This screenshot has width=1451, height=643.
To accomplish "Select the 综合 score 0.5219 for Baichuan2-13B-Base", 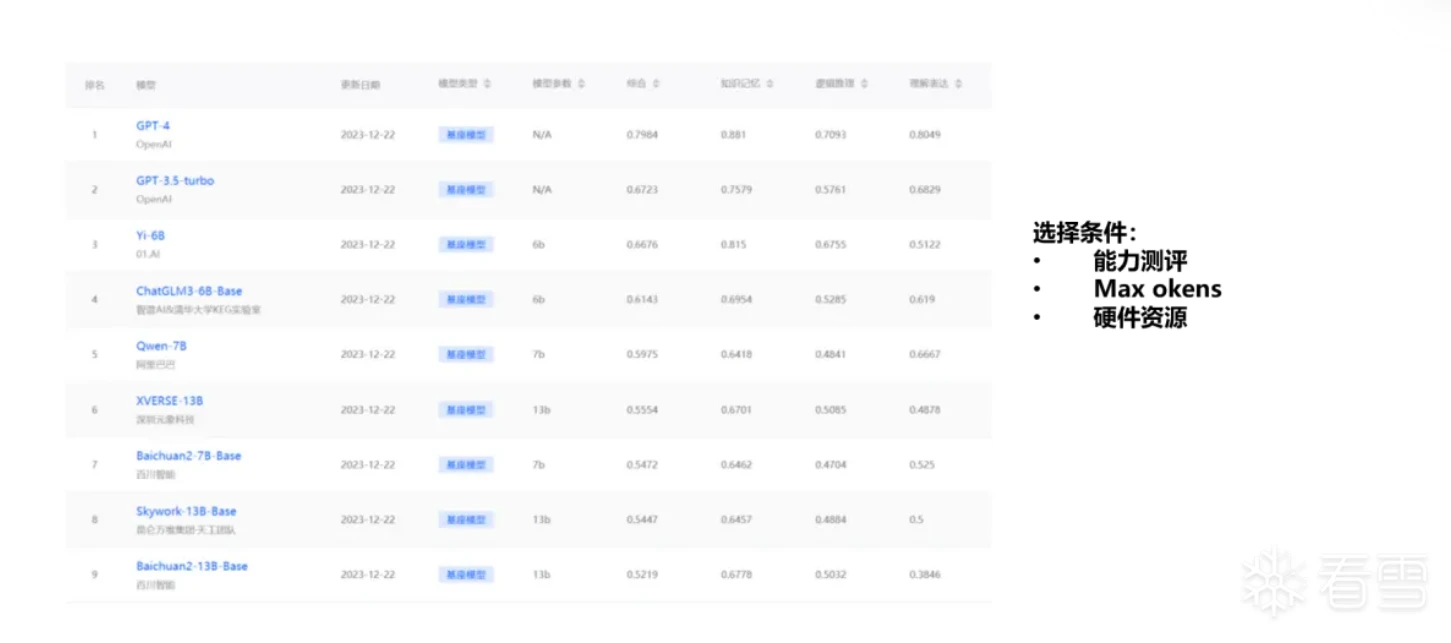I will (x=642, y=574).
